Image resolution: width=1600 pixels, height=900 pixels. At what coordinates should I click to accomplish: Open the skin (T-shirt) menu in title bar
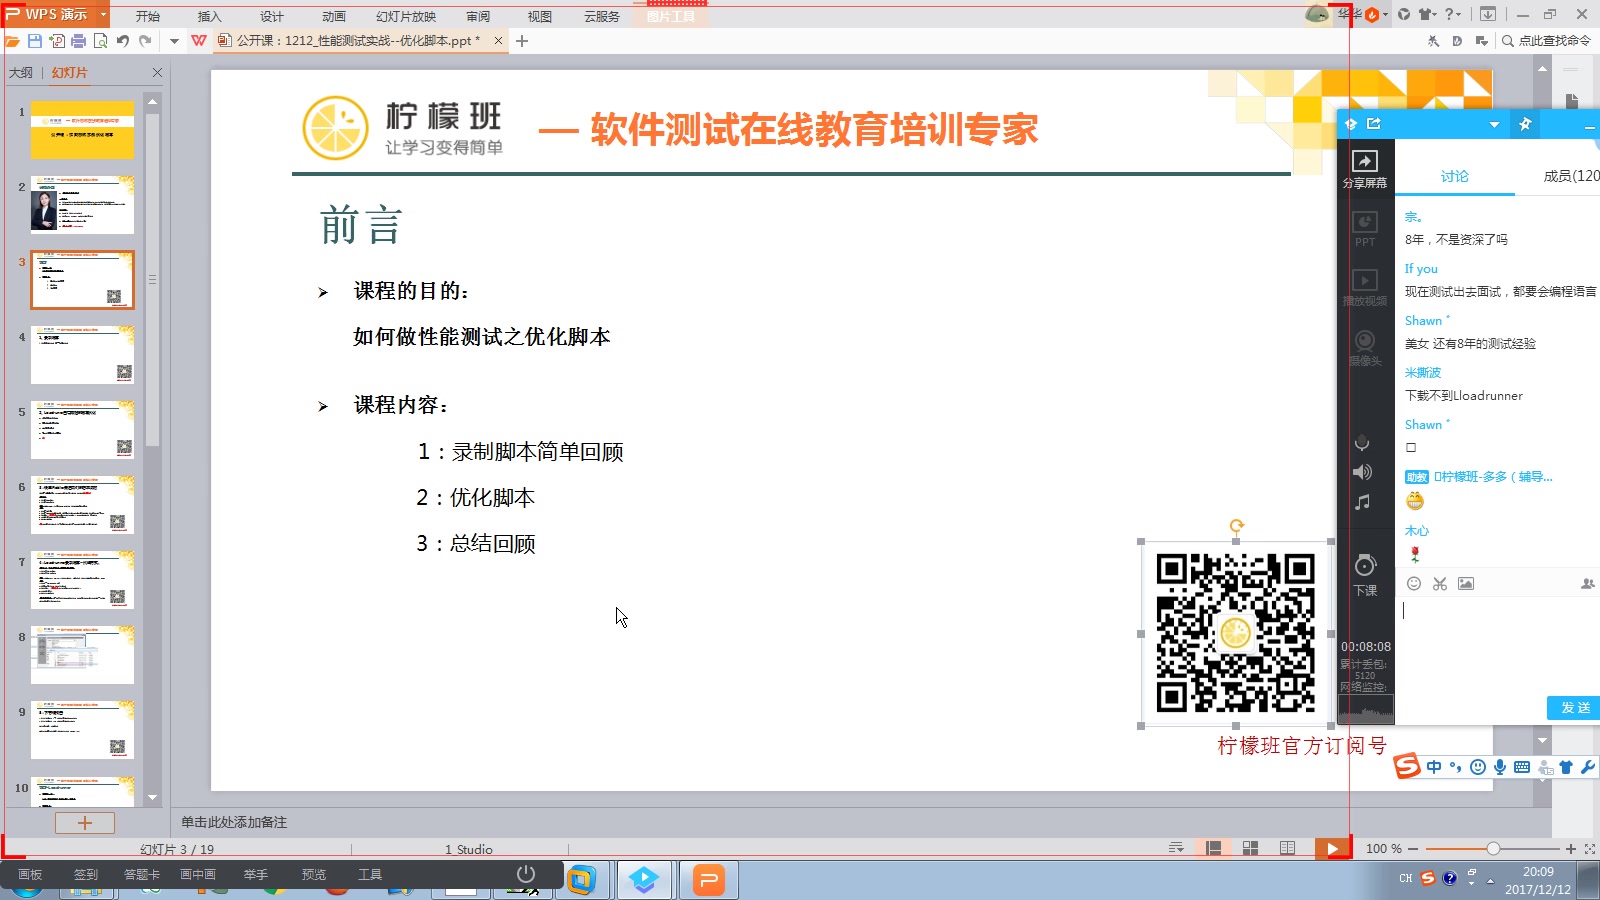click(x=1428, y=14)
